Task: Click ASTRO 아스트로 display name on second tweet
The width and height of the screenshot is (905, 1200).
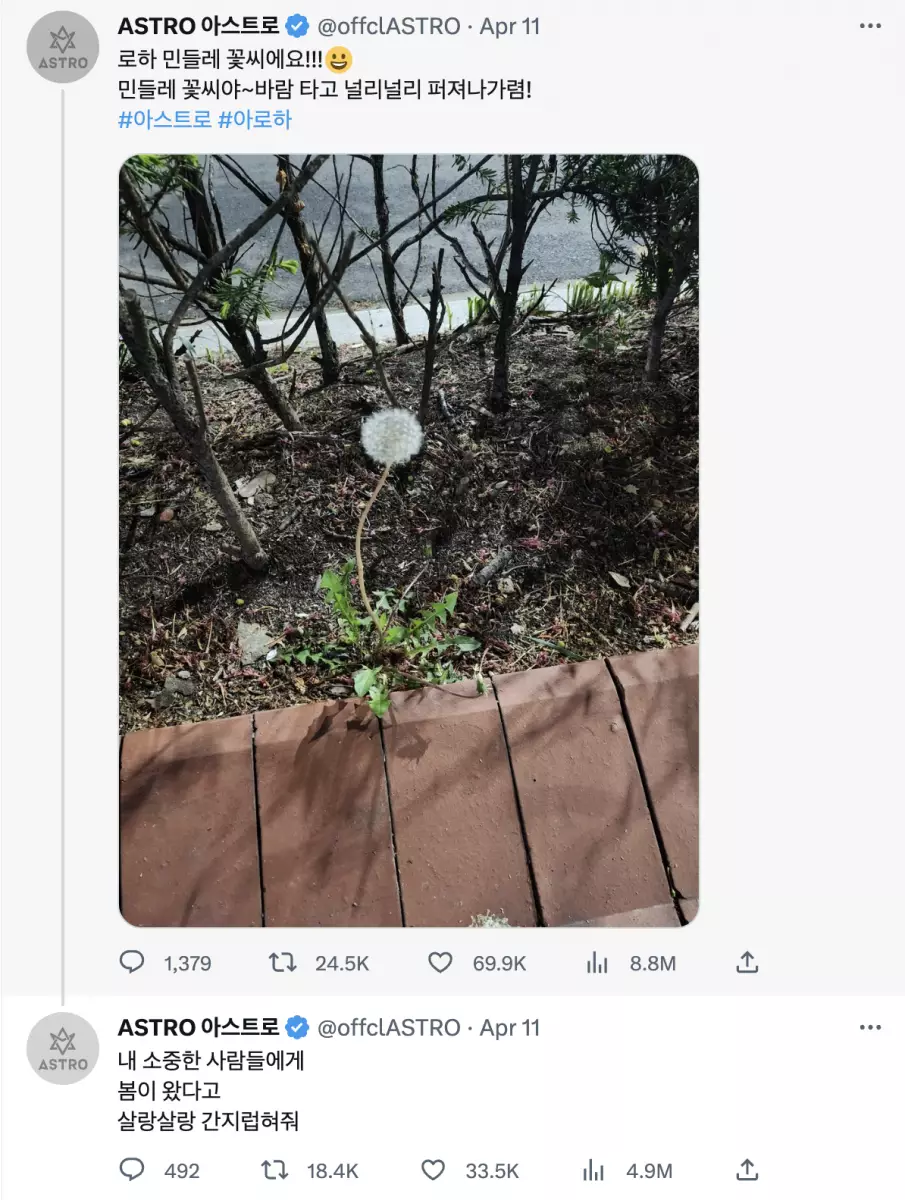Action: click(x=198, y=1027)
